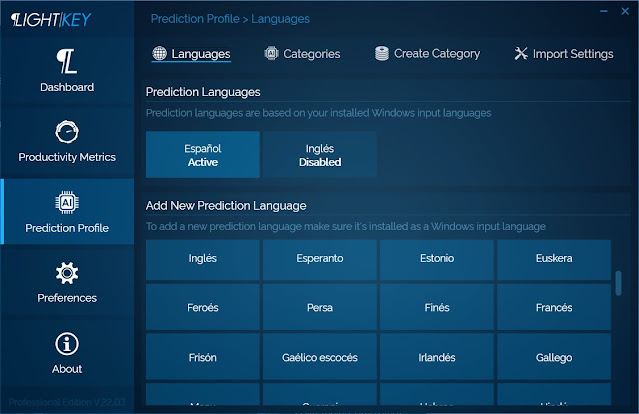The width and height of the screenshot is (639, 414).
Task: Click the Prediction Languages heading
Action: [203, 92]
